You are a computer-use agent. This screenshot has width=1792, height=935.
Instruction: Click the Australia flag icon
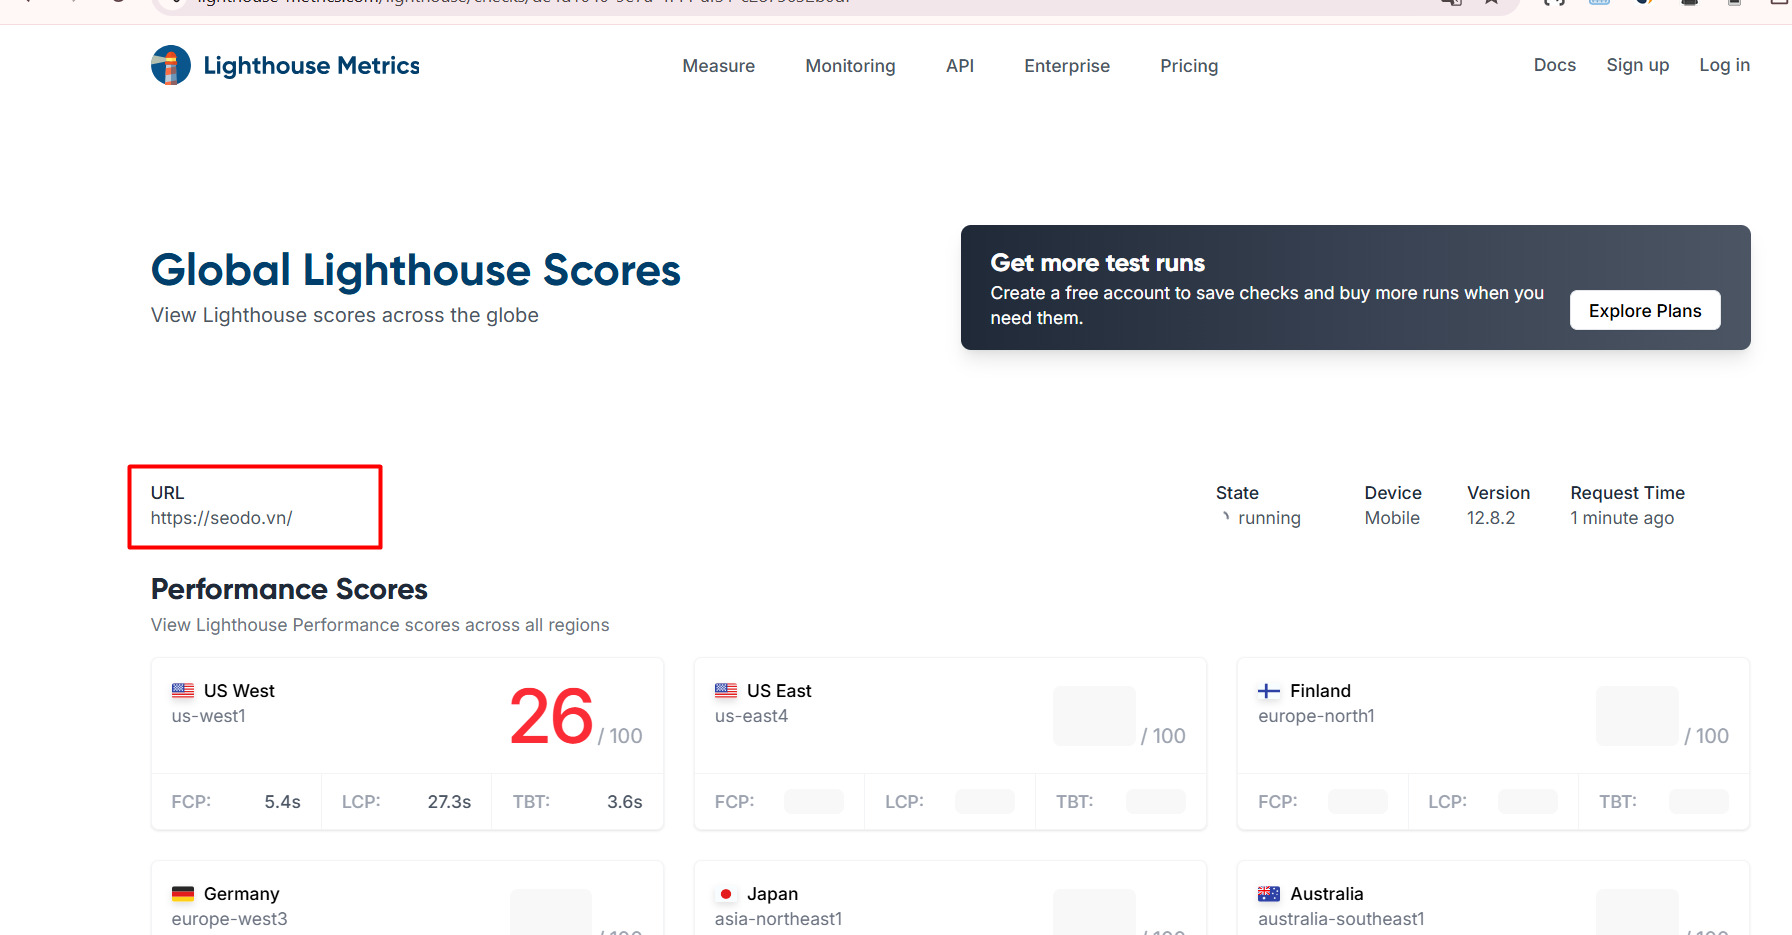point(1269,894)
